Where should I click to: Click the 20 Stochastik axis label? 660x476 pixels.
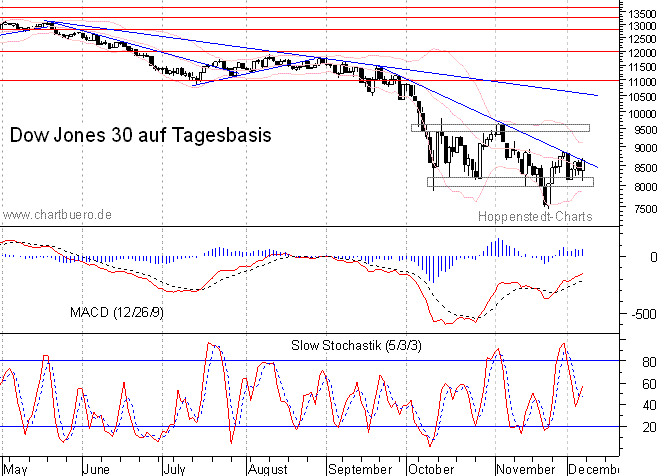[x=649, y=427]
